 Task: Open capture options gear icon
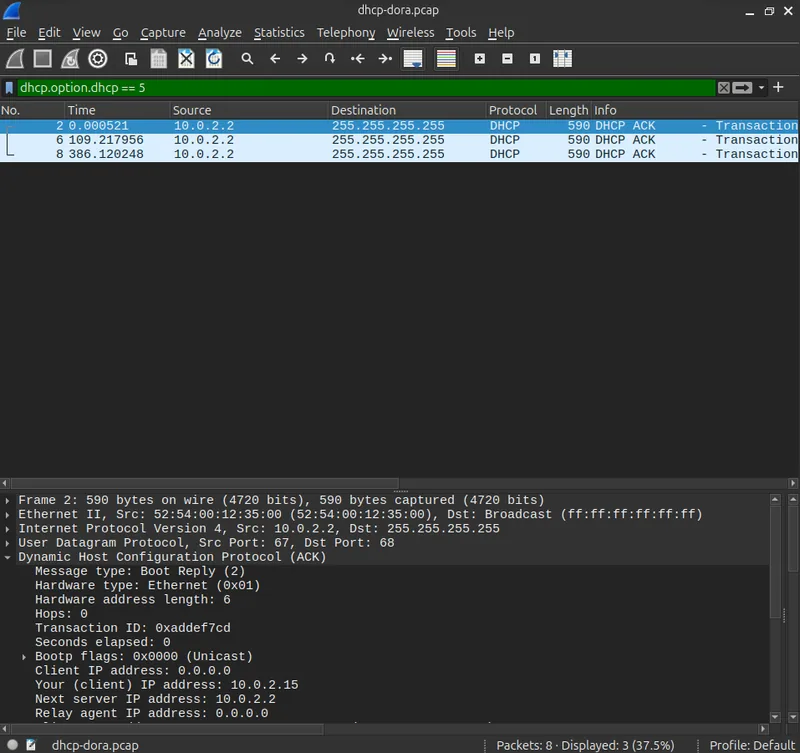(x=97, y=59)
